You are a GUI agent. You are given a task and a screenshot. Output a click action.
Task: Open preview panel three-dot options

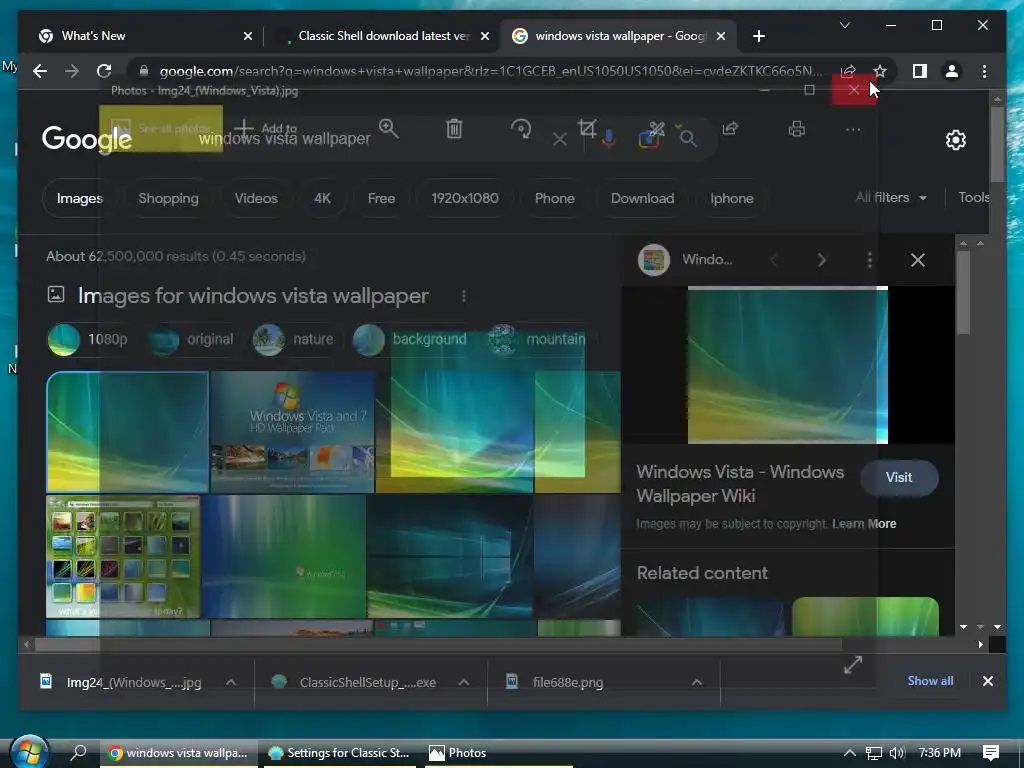(x=869, y=261)
